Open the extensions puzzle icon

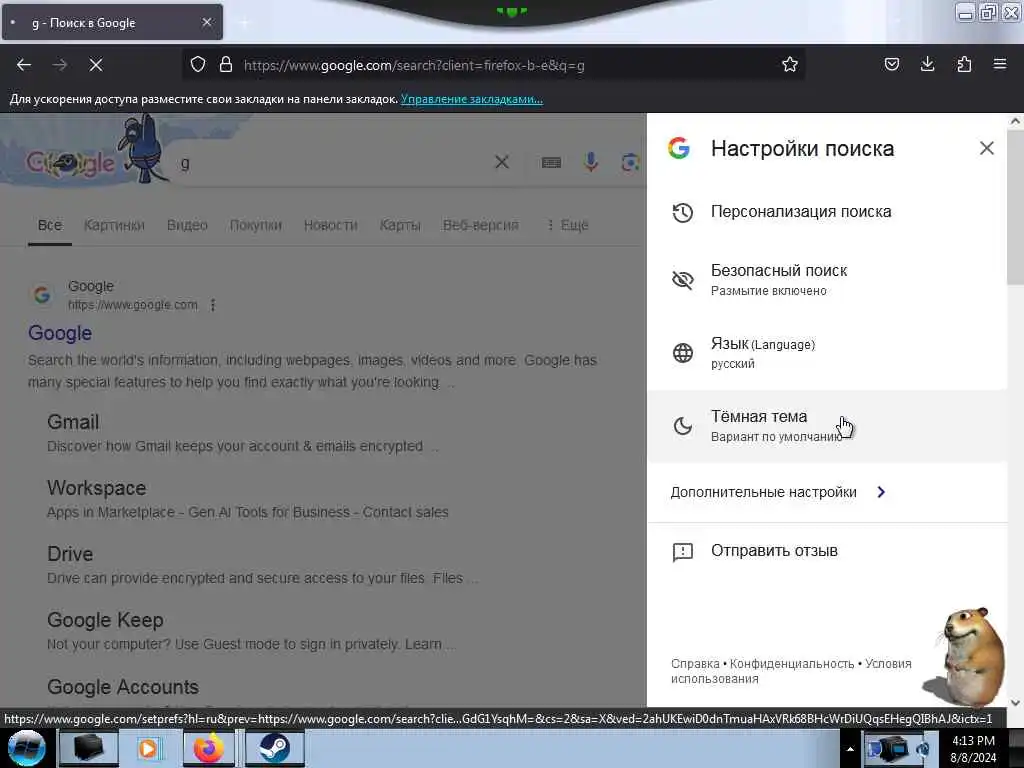click(964, 65)
